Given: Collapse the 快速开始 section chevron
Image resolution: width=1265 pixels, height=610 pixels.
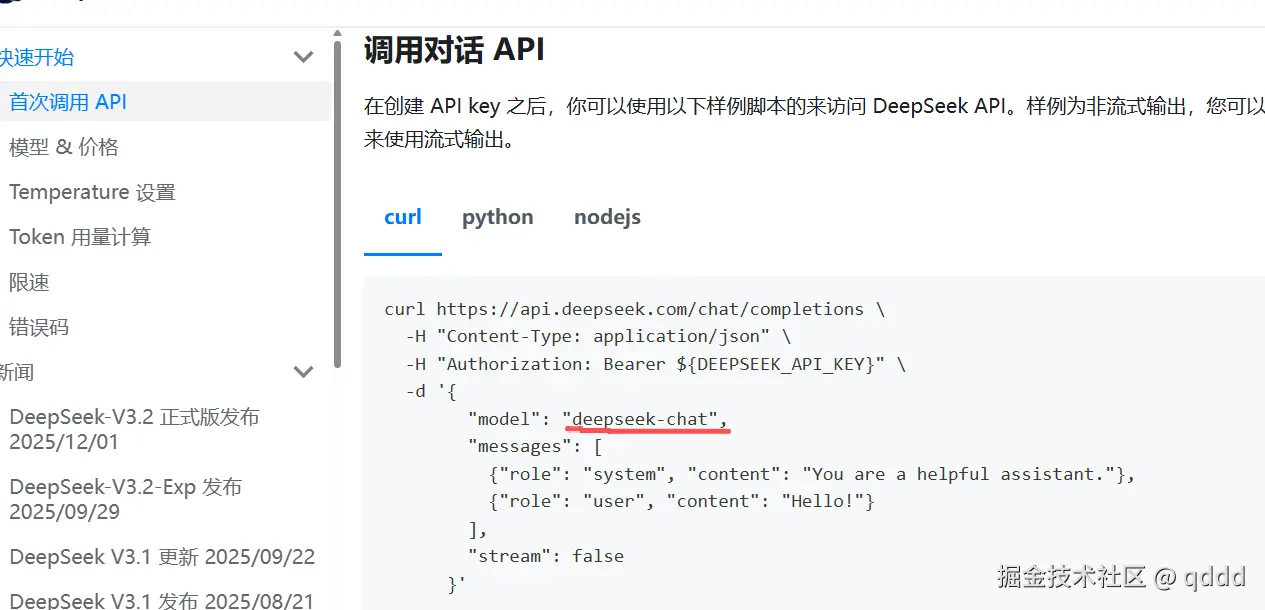Looking at the screenshot, I should point(304,57).
